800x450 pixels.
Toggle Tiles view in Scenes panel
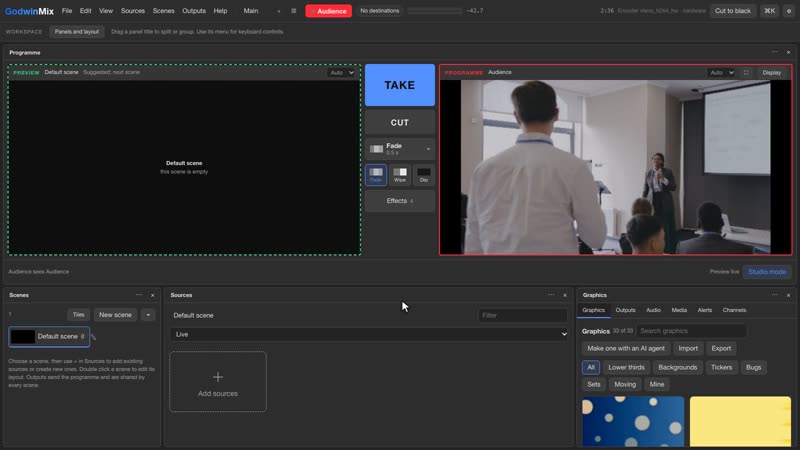79,315
